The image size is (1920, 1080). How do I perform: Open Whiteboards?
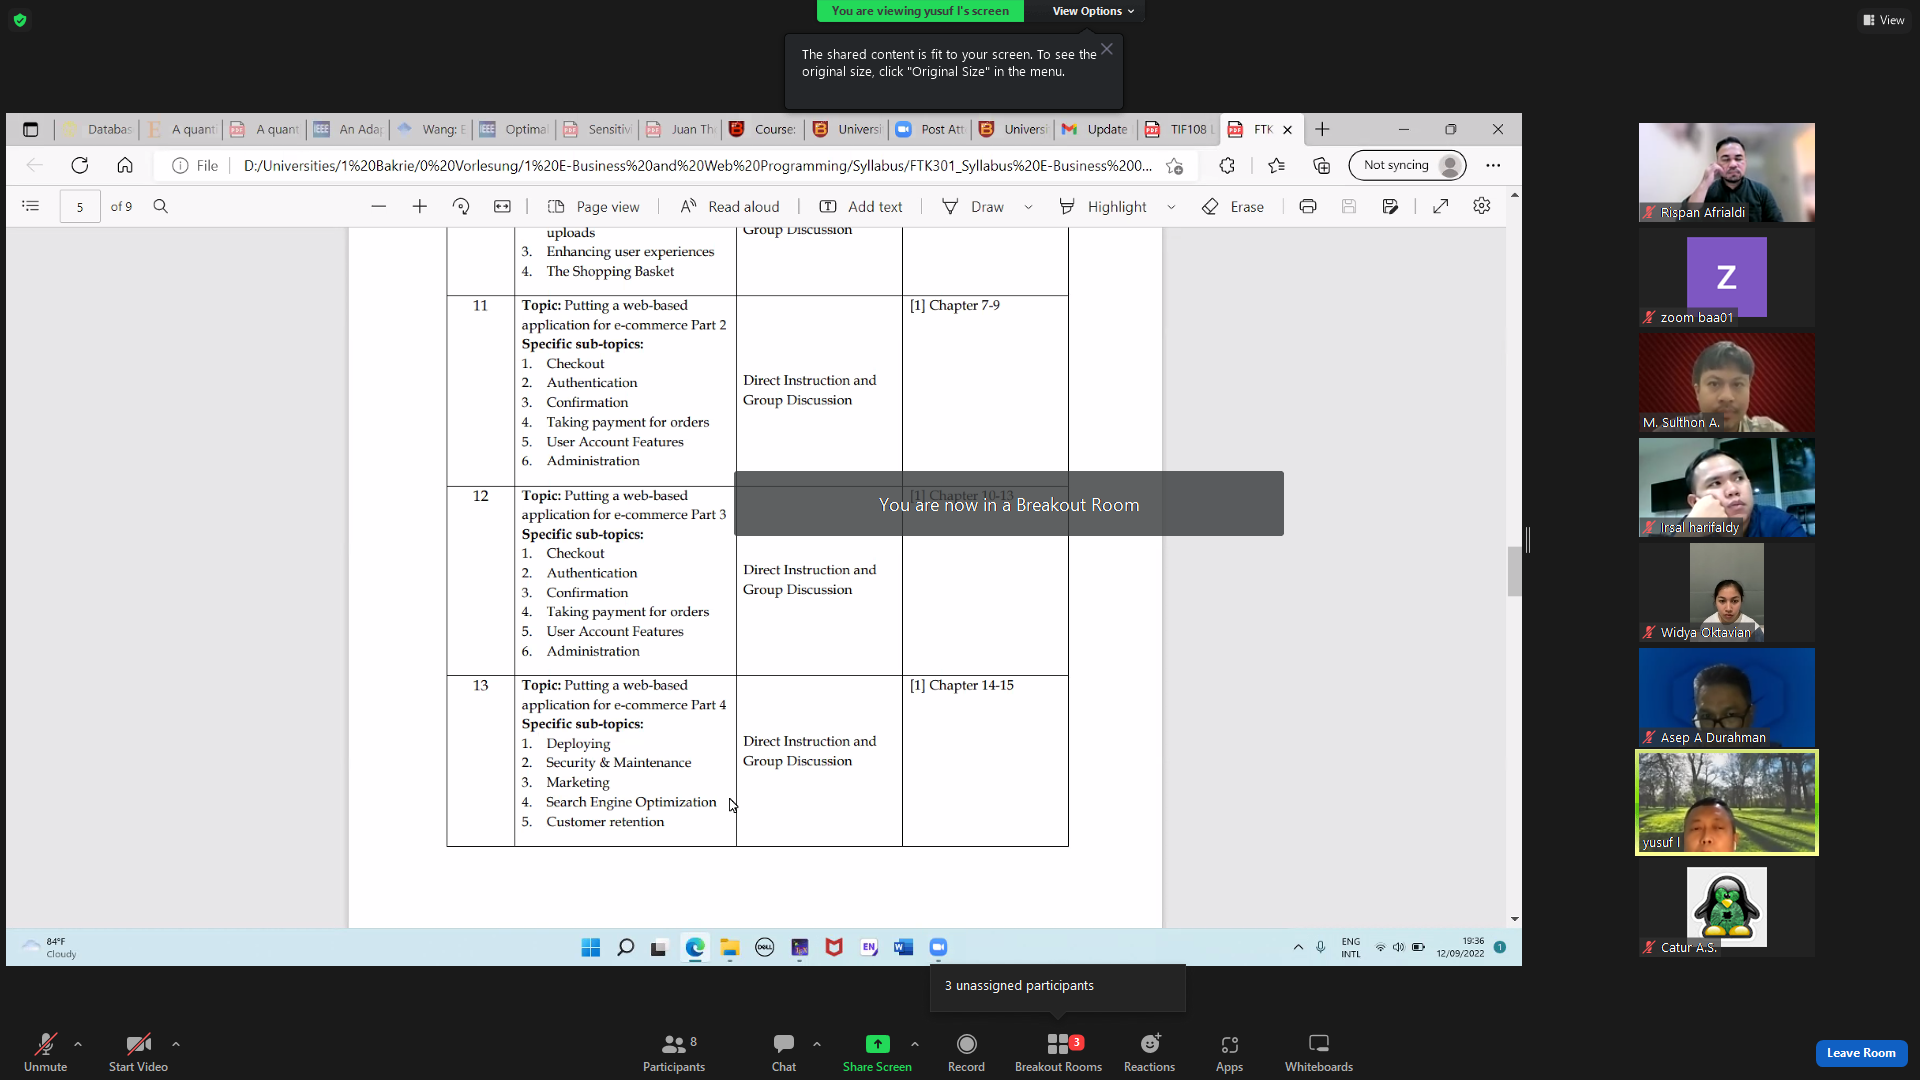(1318, 1051)
